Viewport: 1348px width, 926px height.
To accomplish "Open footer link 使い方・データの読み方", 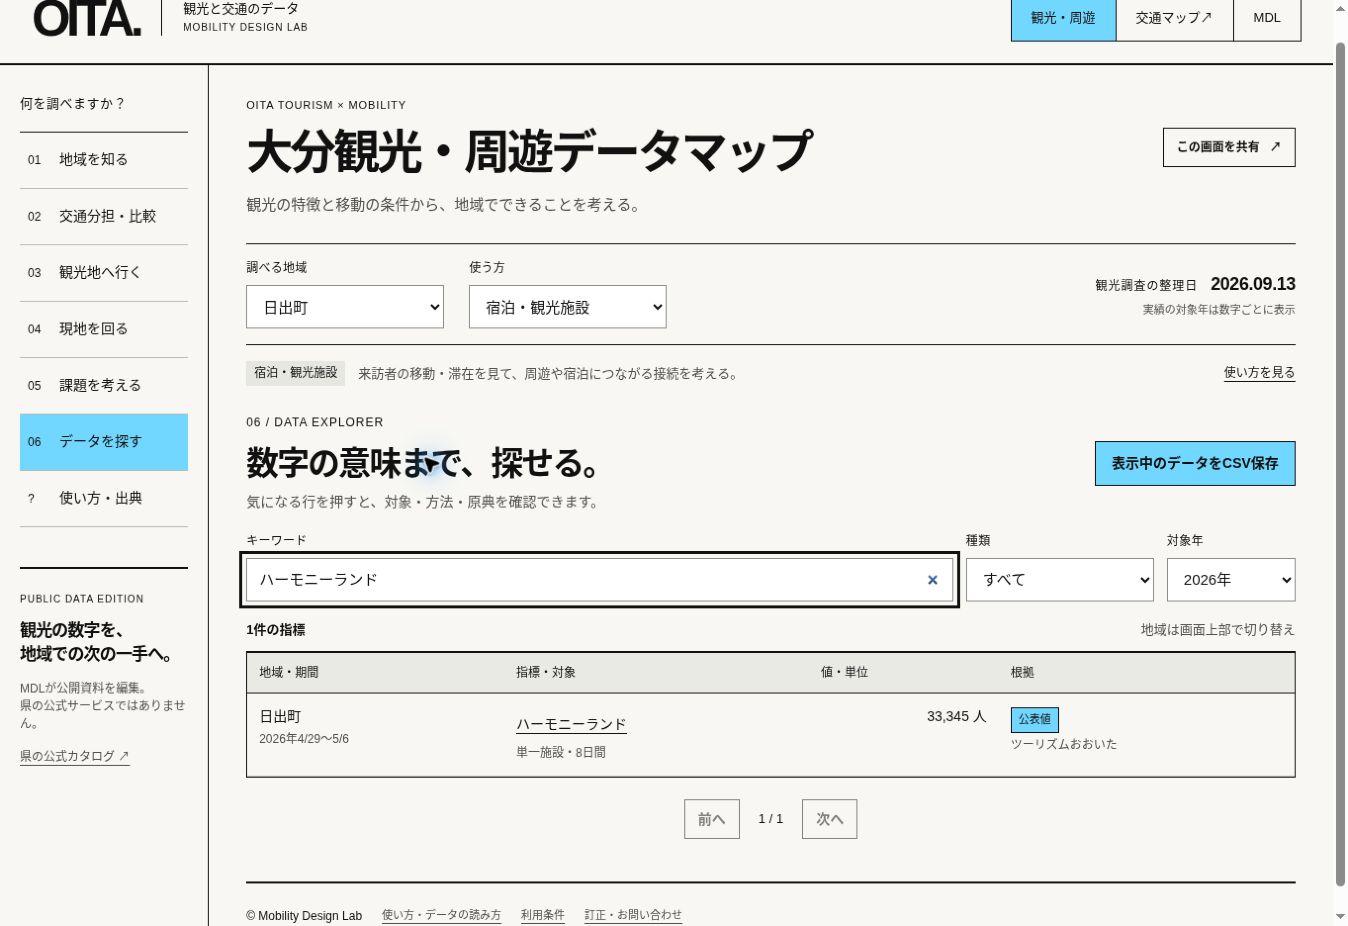I will tap(441, 915).
